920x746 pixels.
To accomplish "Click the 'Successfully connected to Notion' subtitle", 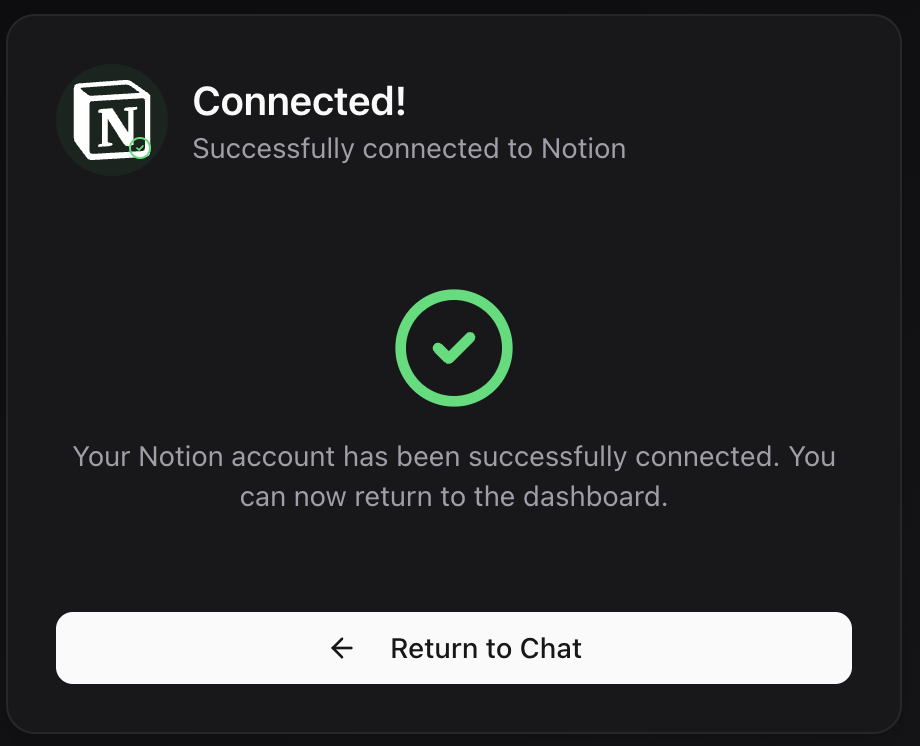I will coord(408,148).
